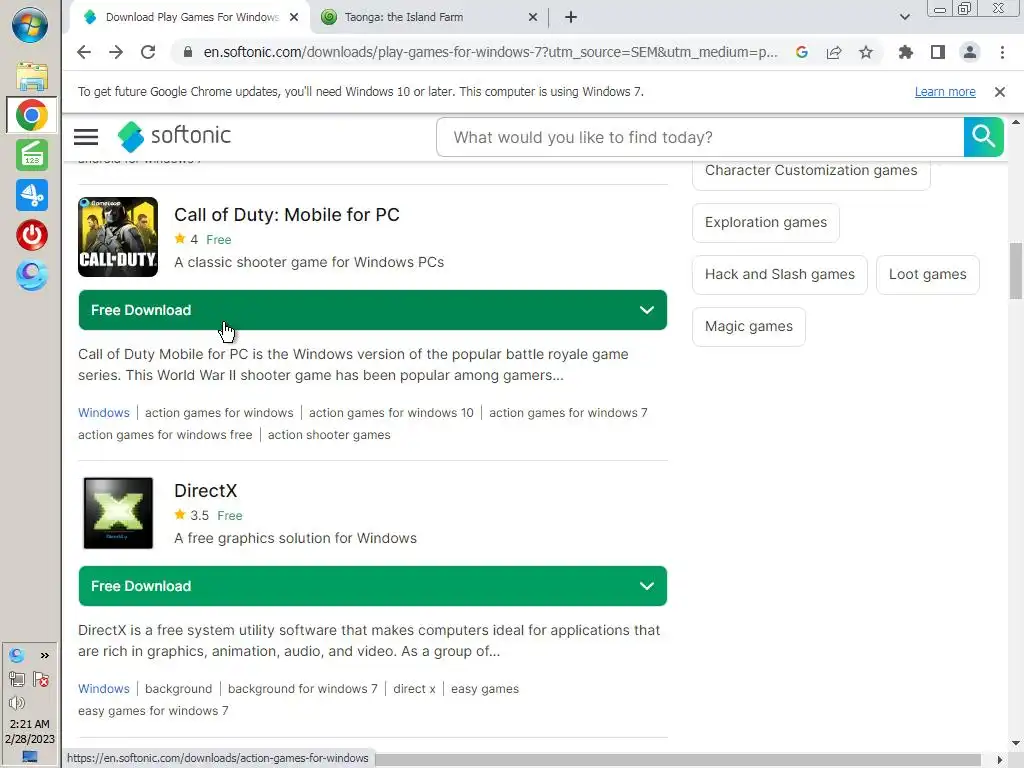1024x768 pixels.
Task: Open a new tab with plus icon
Action: click(571, 17)
